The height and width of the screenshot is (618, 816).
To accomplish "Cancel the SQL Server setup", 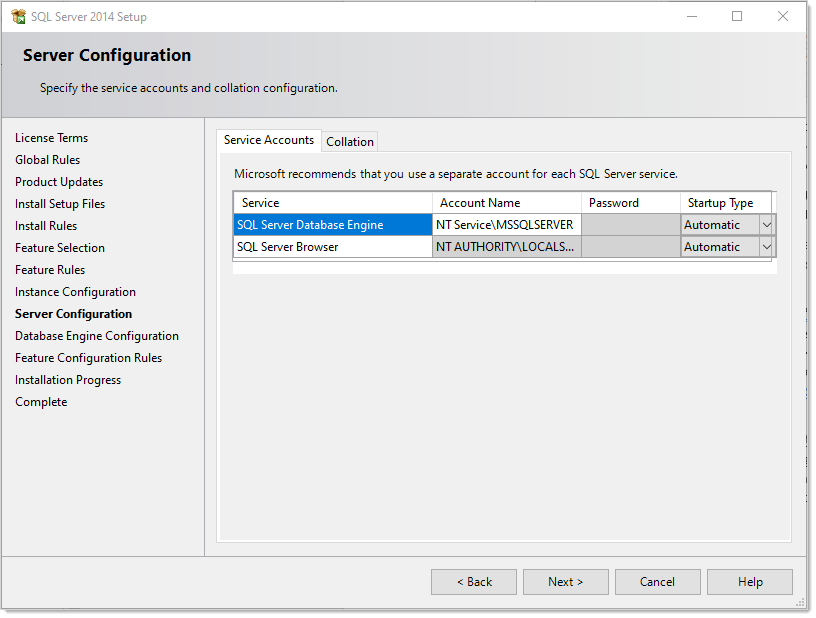I will coord(657,582).
